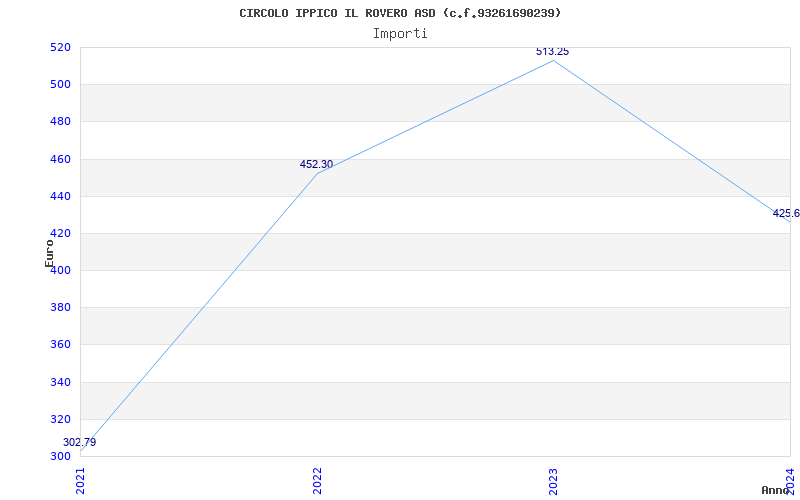Viewport: 800px width, 500px height.
Task: Click the 320 y-axis tick label
Action: coord(59,419)
